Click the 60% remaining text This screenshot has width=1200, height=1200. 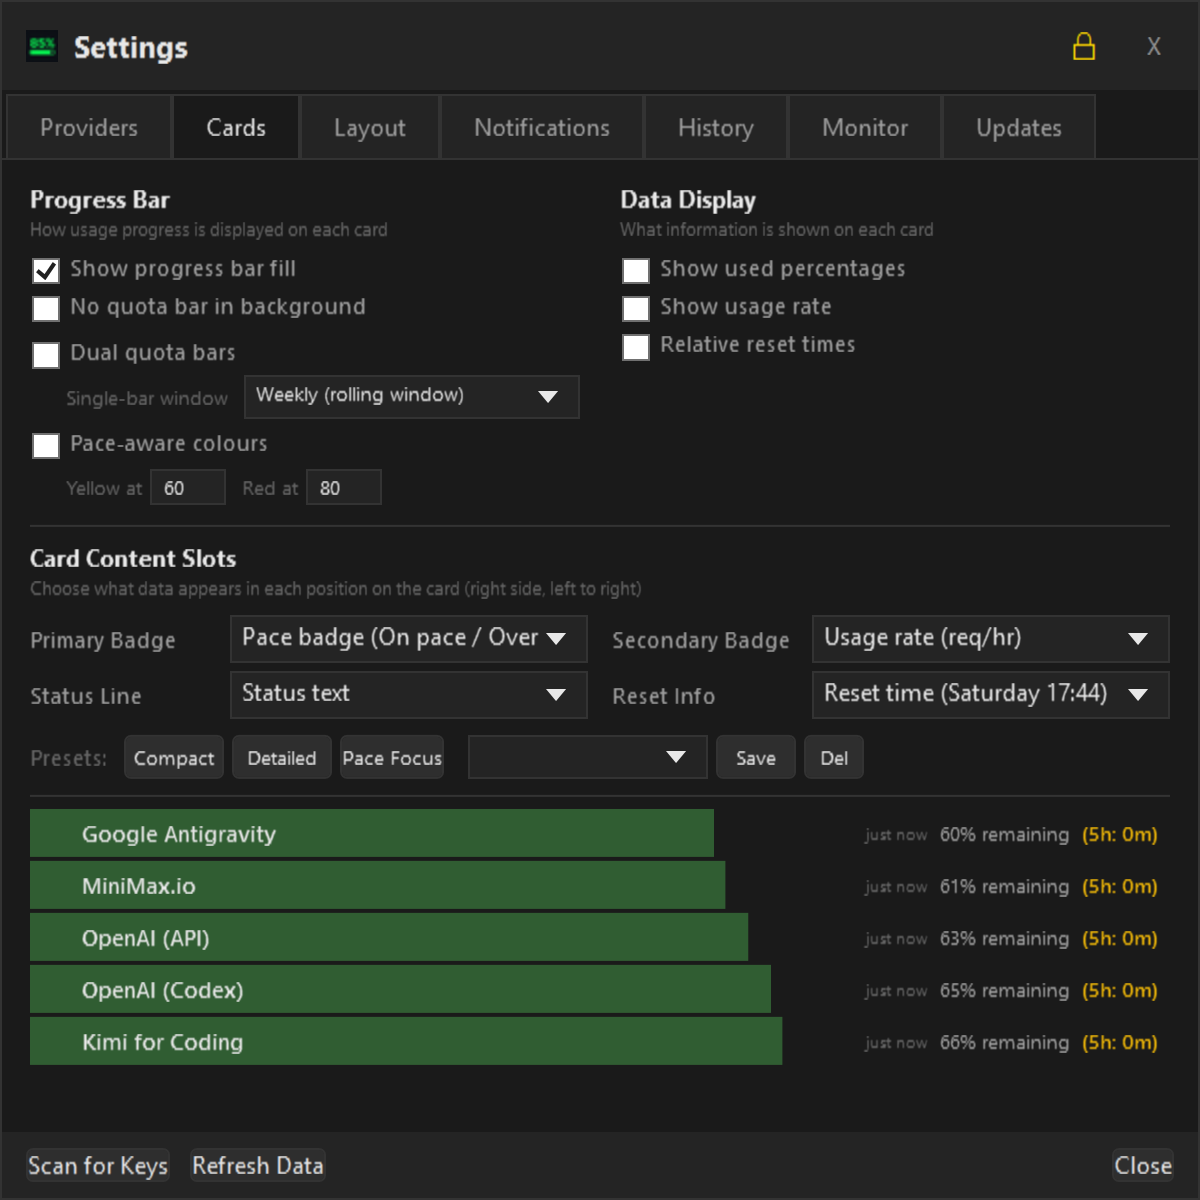[1004, 835]
